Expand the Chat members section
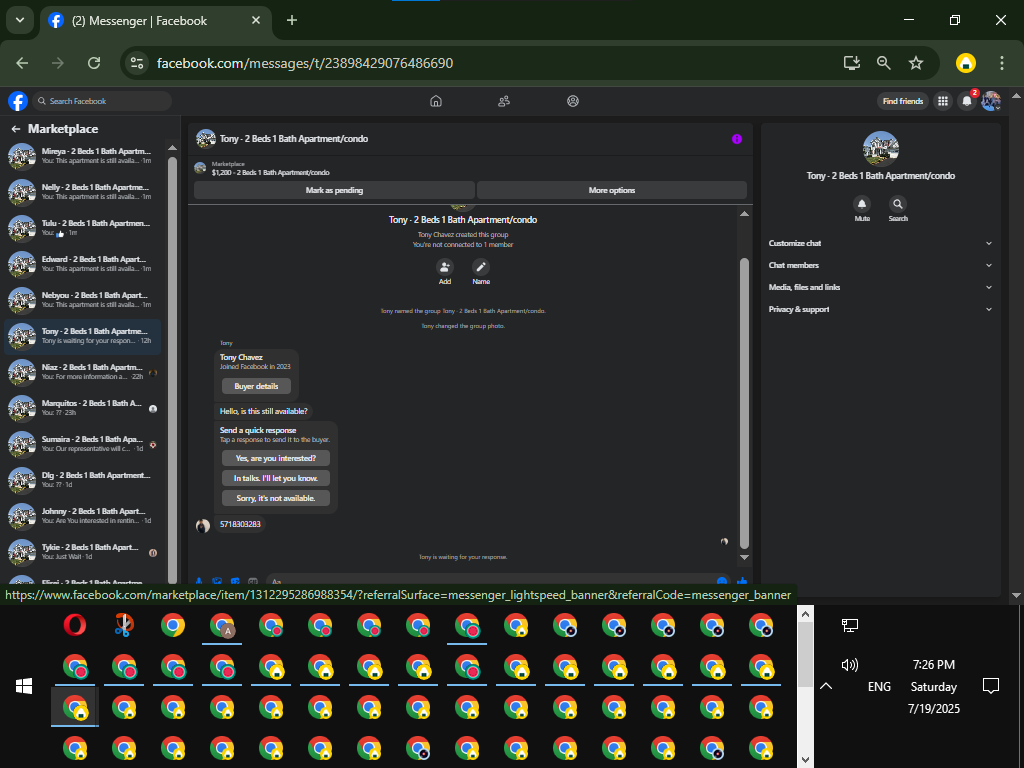1024x768 pixels. pyautogui.click(x=880, y=265)
